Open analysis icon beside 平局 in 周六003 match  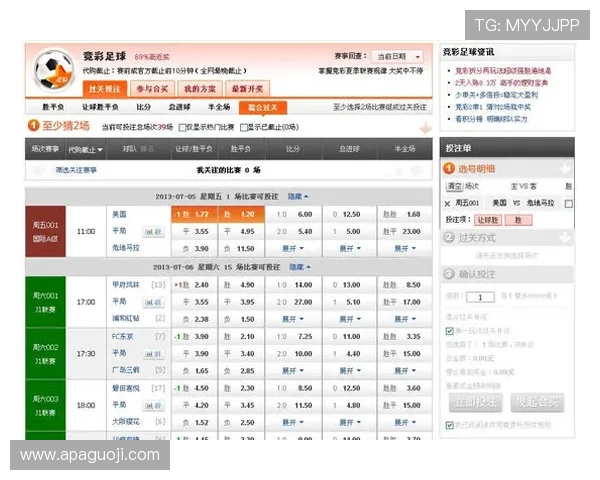coord(154,406)
